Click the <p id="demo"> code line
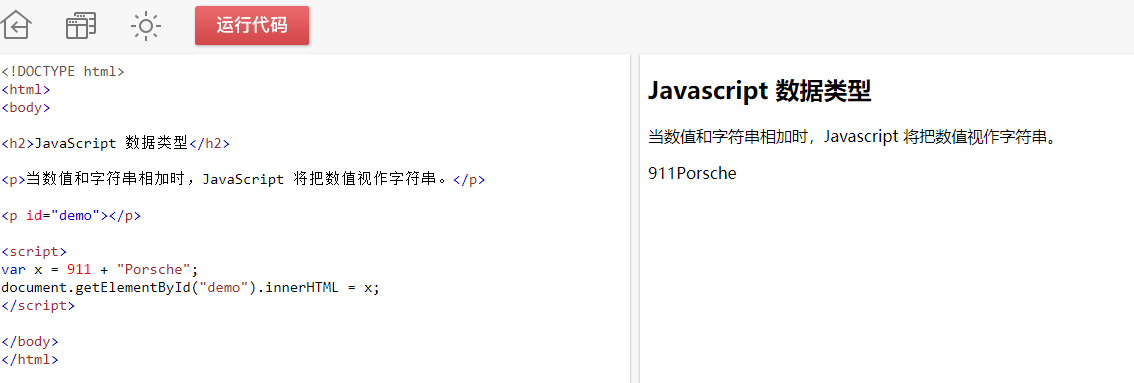Screen dimensions: 1134x383 [71, 215]
